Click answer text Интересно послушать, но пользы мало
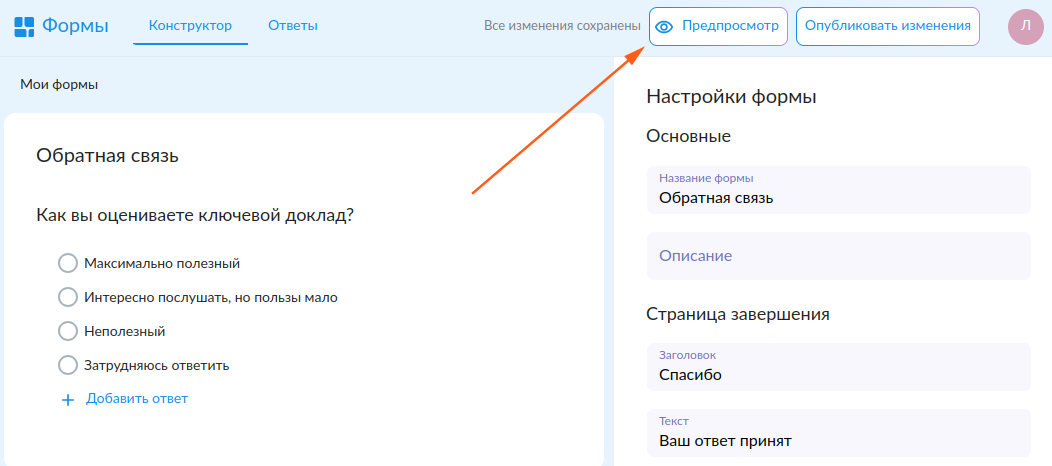This screenshot has width=1052, height=466. [211, 297]
